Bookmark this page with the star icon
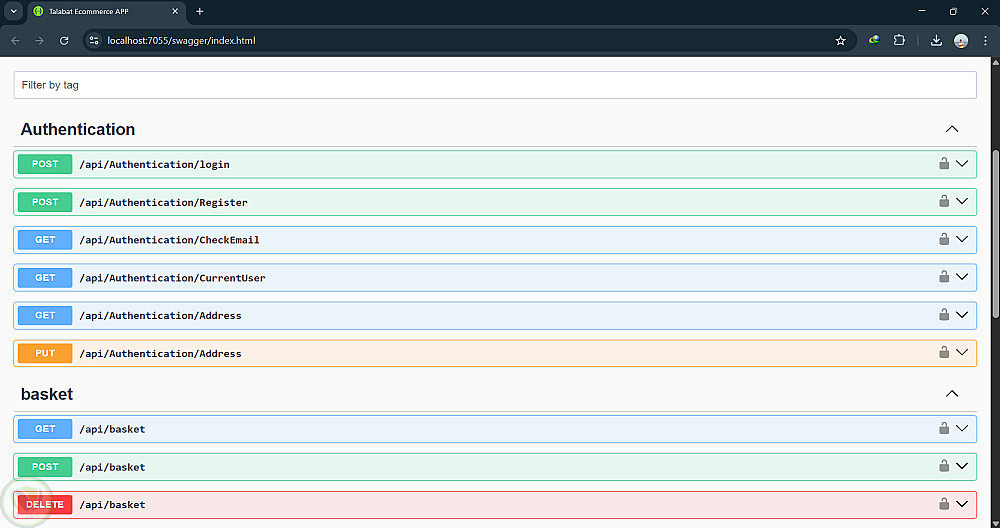The height and width of the screenshot is (528, 1000). pyautogui.click(x=841, y=41)
